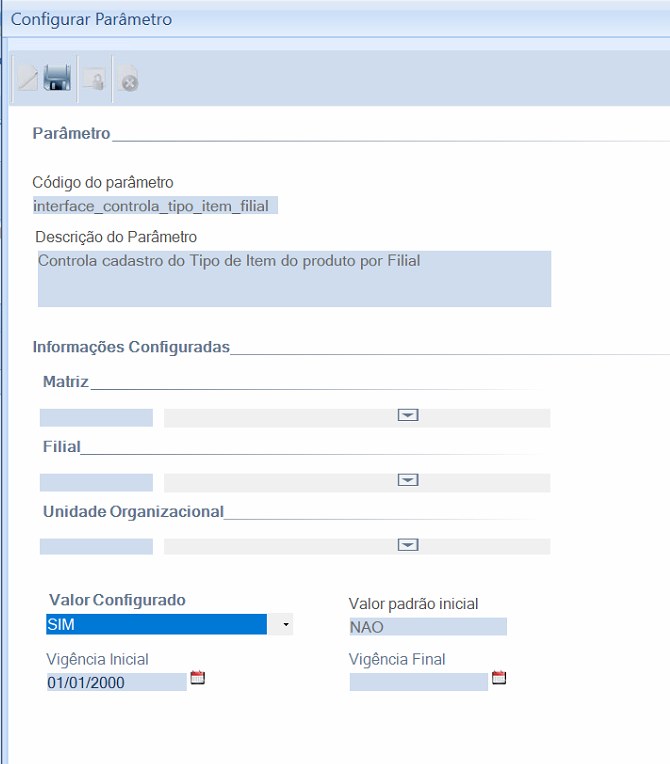
Task: Click the Informações Configuradas section heading
Action: 131,347
